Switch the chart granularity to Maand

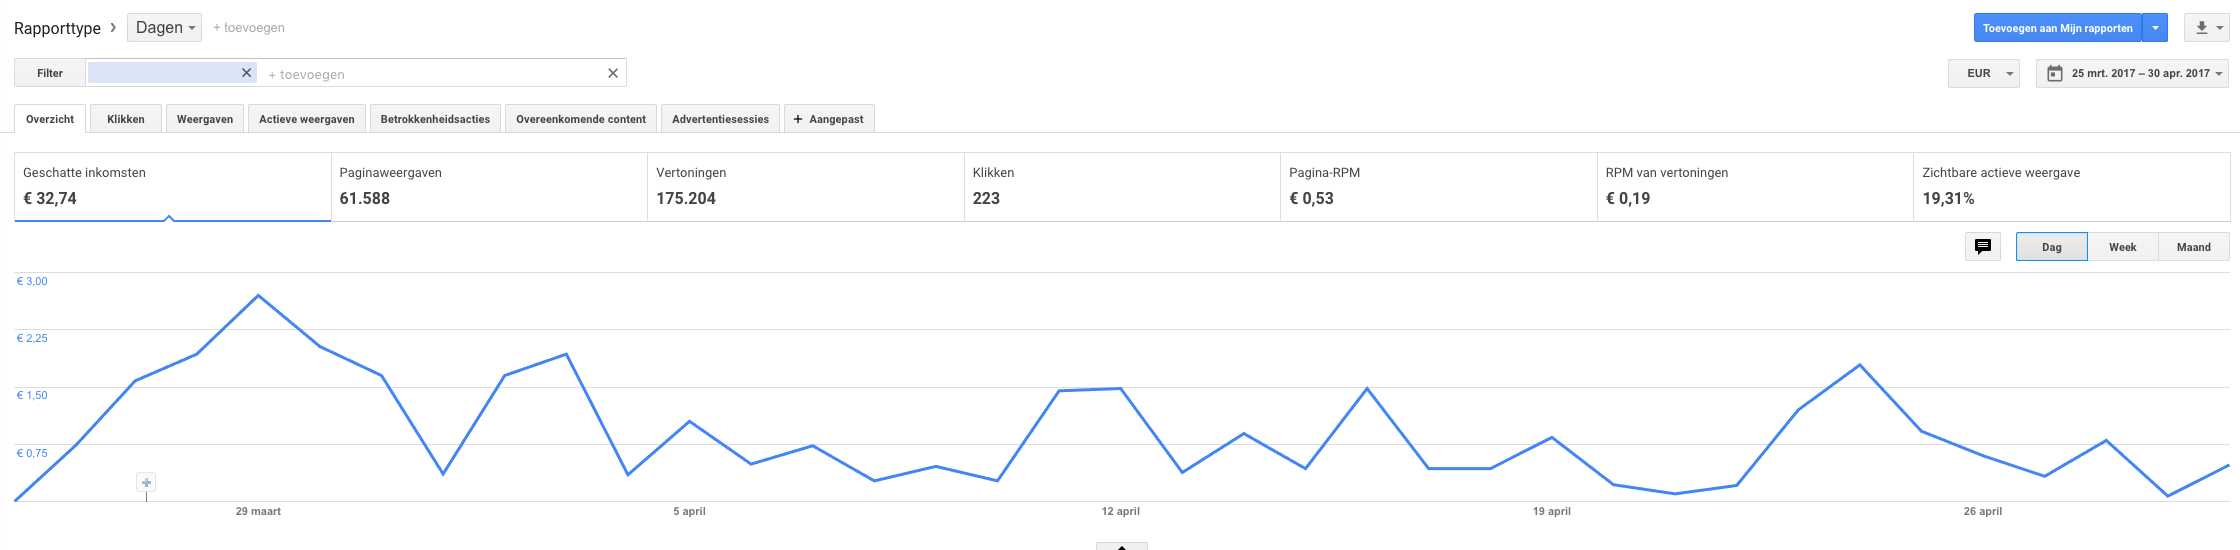point(2193,247)
